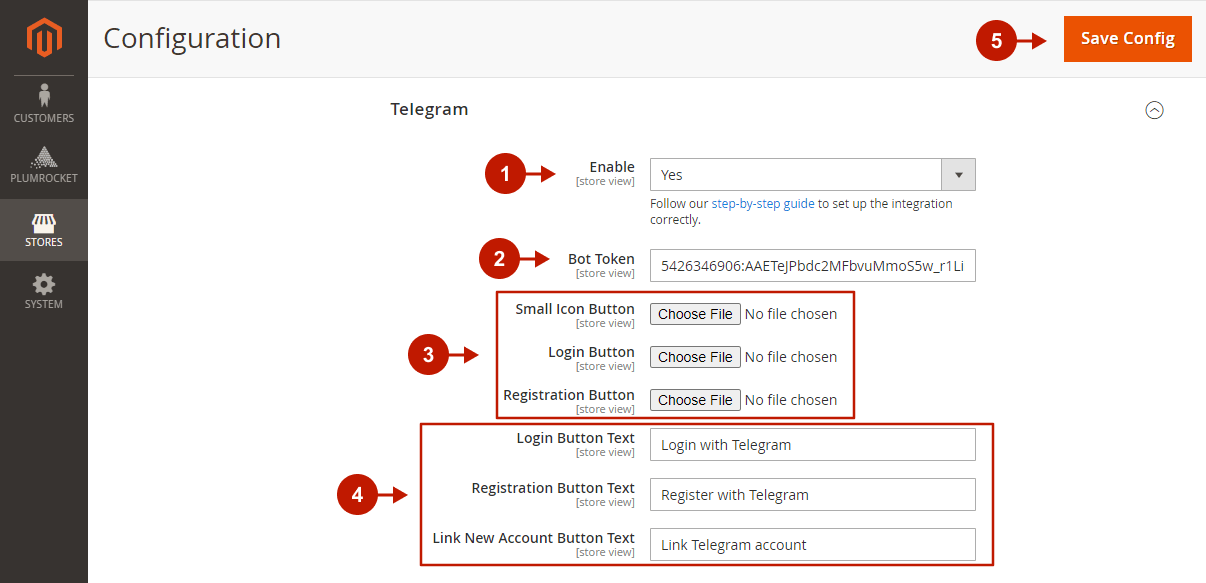Click the Bot Token input field
1206x583 pixels.
pyautogui.click(x=812, y=266)
